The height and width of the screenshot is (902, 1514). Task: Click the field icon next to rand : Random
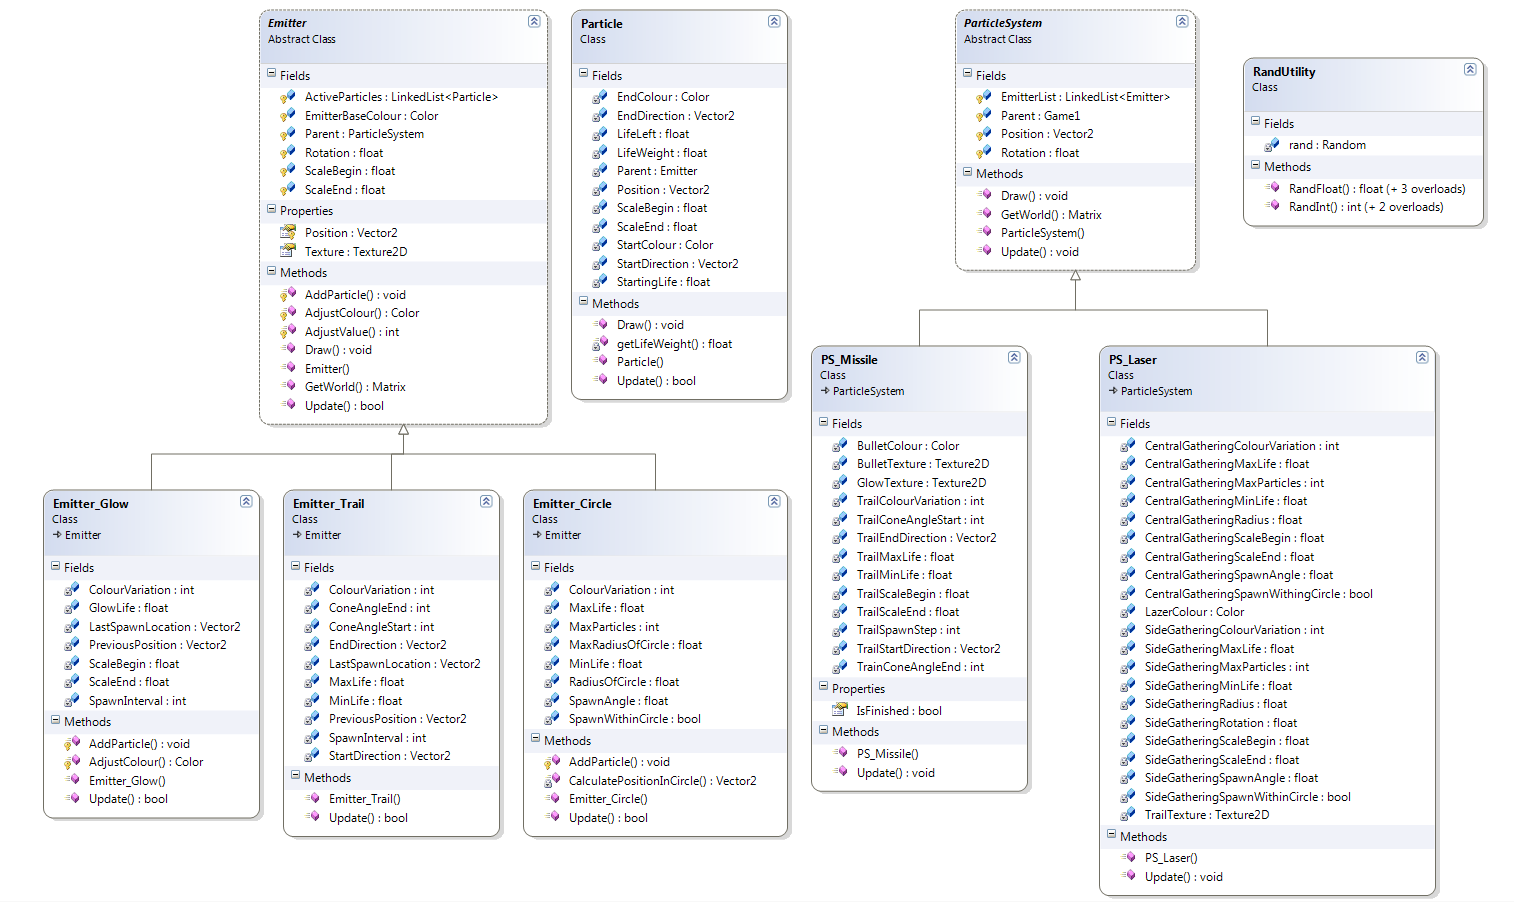1271,145
